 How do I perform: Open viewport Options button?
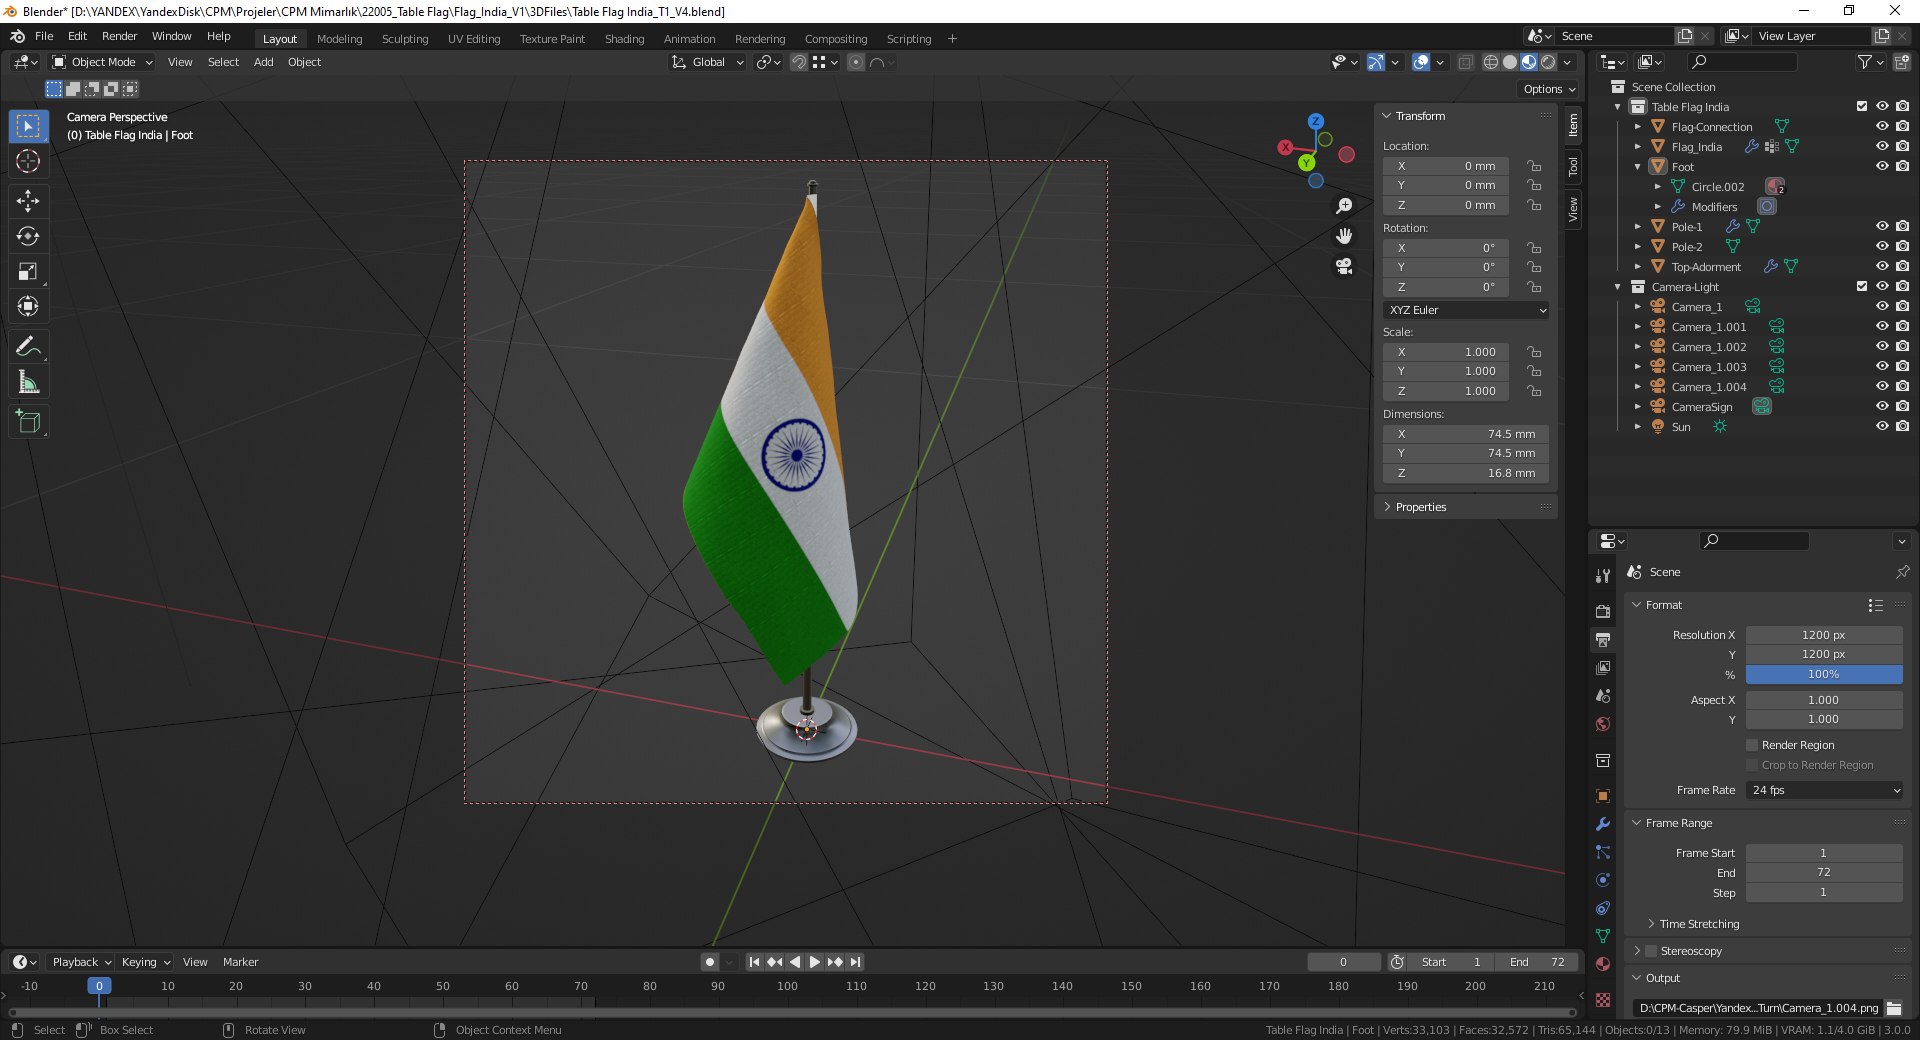pos(1549,89)
